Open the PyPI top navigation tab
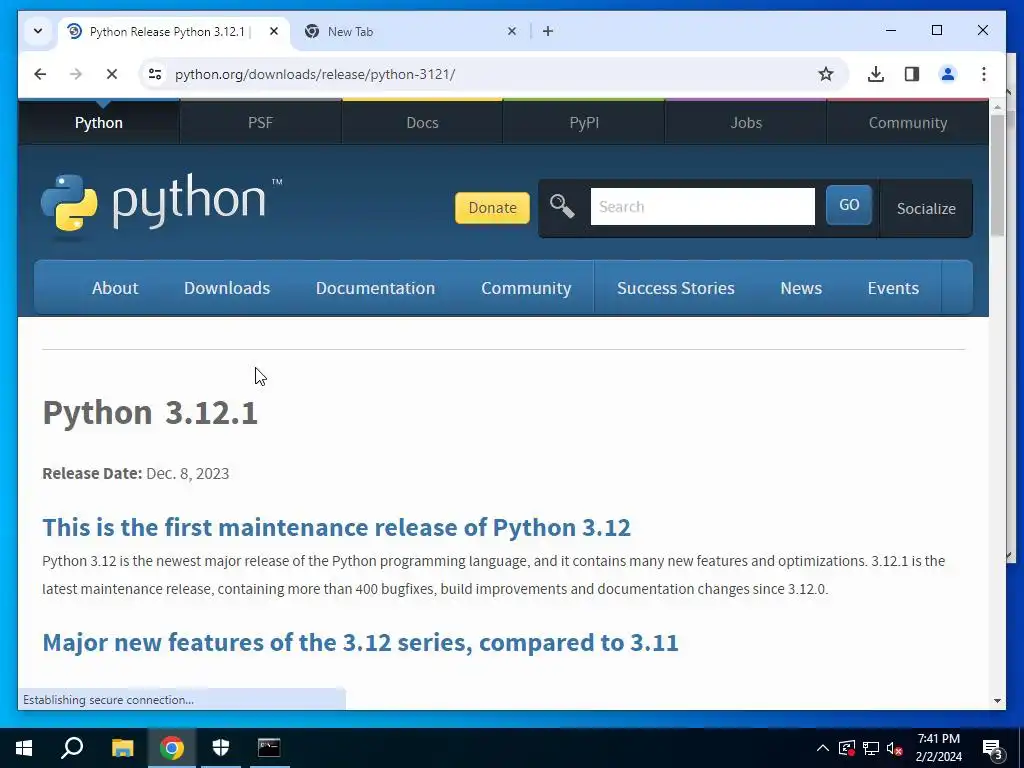The image size is (1024, 768). [x=584, y=123]
